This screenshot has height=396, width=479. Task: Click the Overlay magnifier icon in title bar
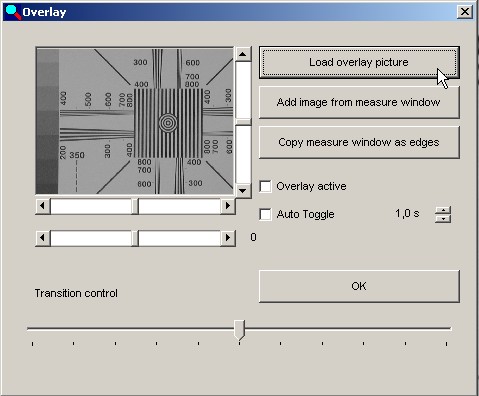point(13,12)
